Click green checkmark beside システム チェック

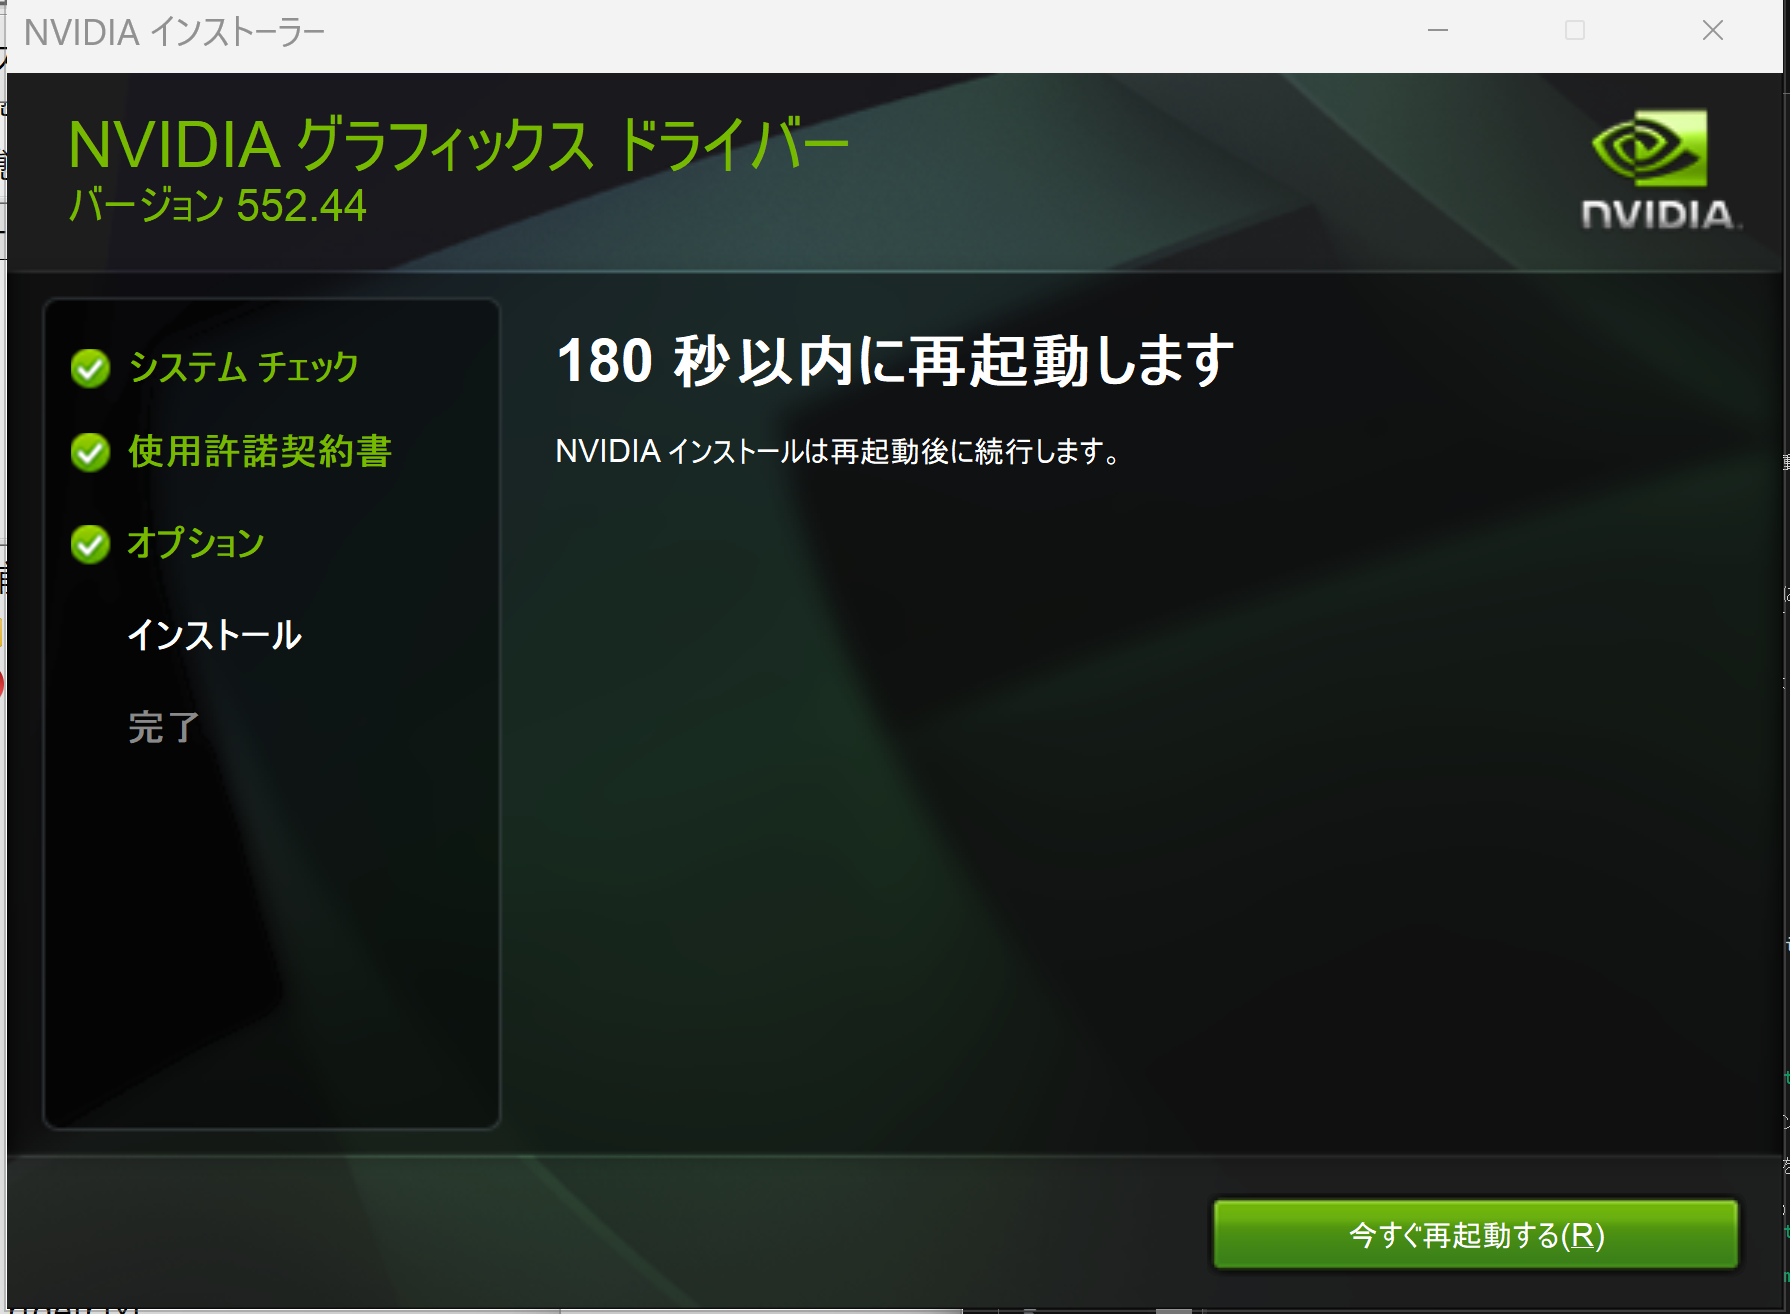click(90, 369)
